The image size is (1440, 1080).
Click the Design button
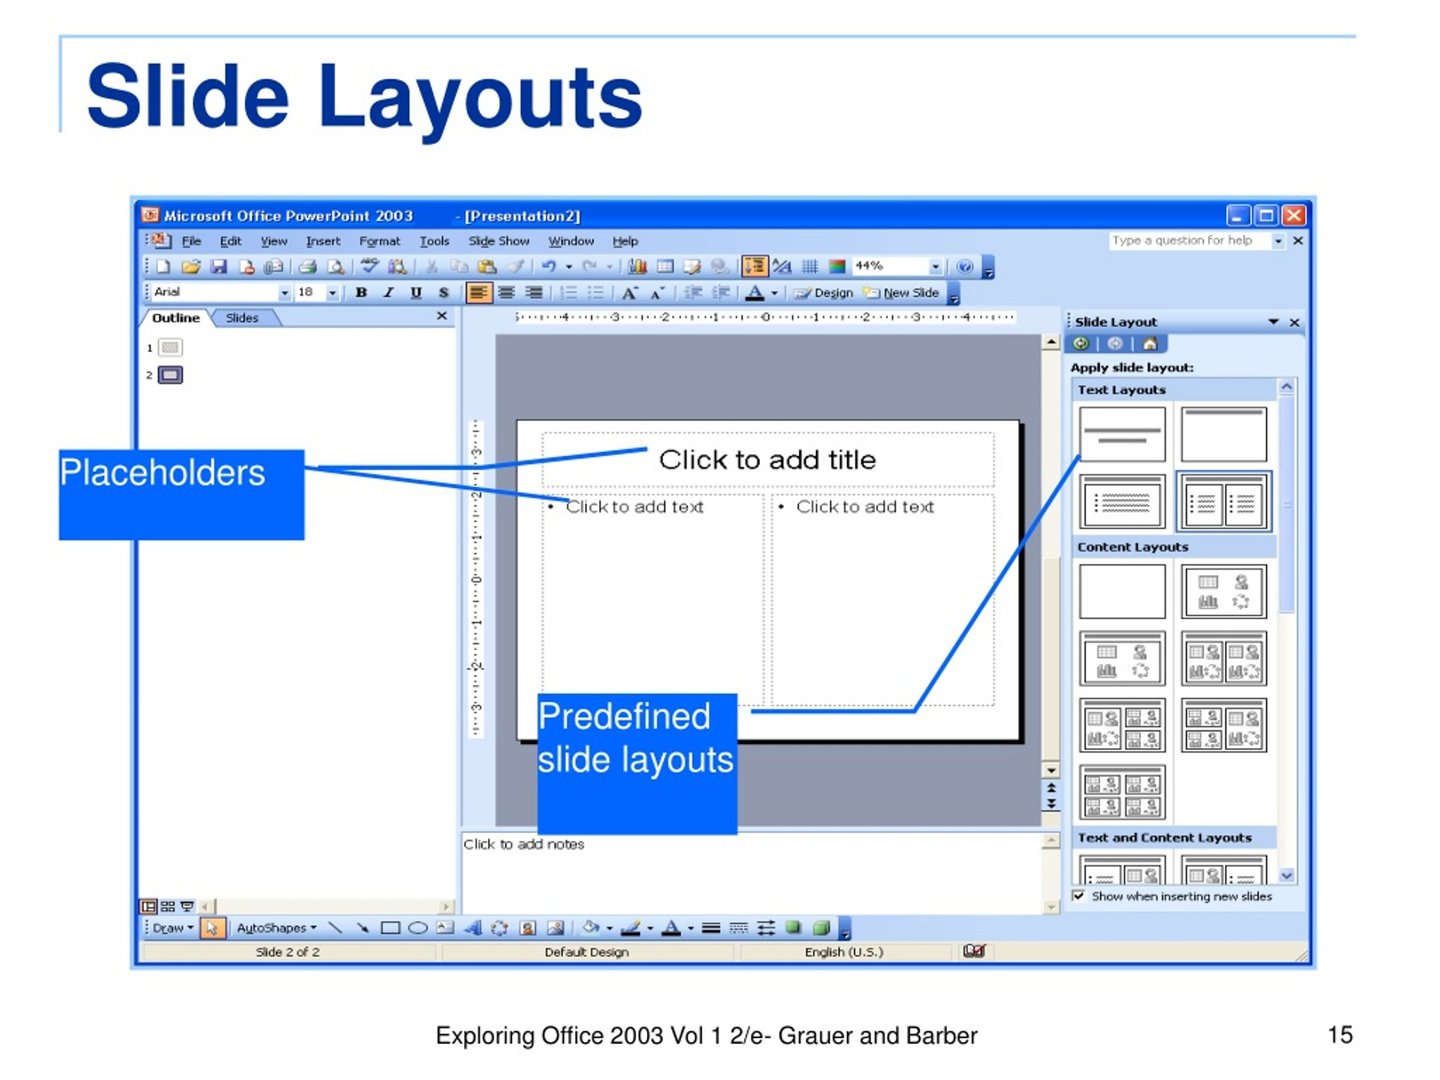[x=824, y=293]
